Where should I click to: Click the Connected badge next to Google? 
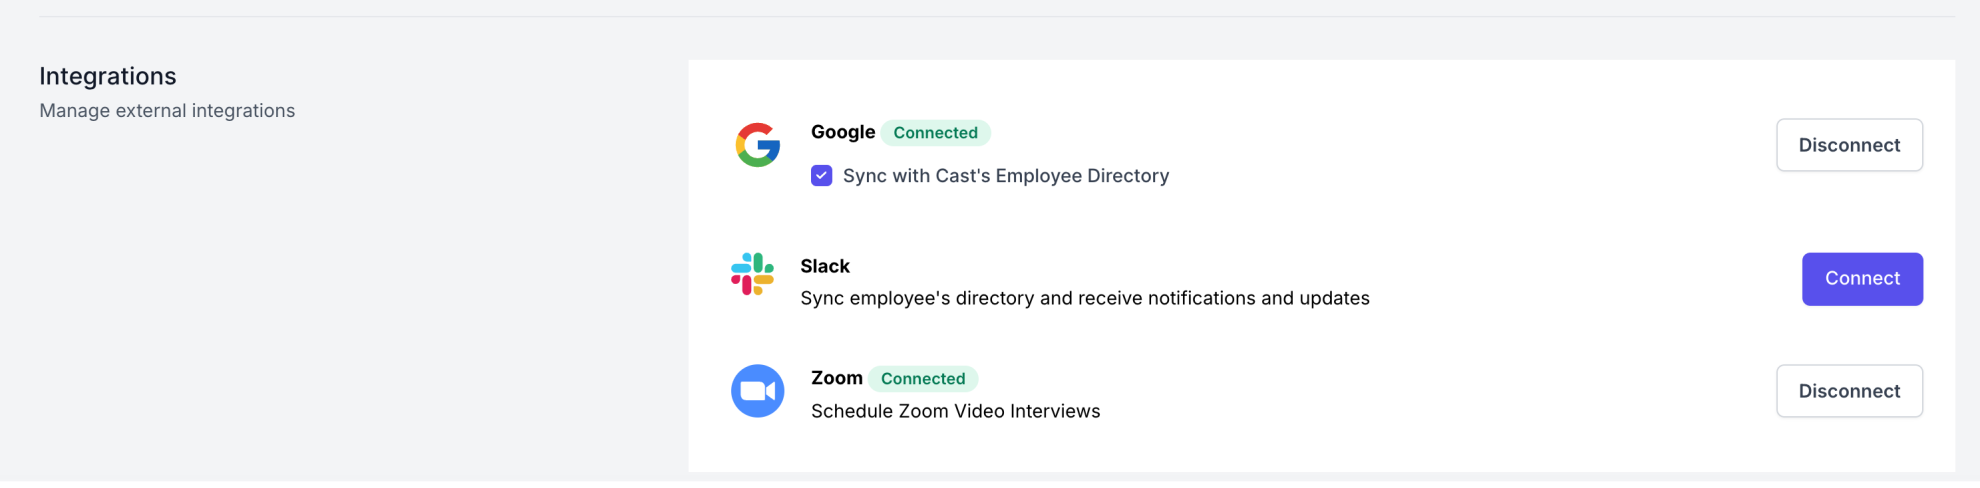(935, 133)
